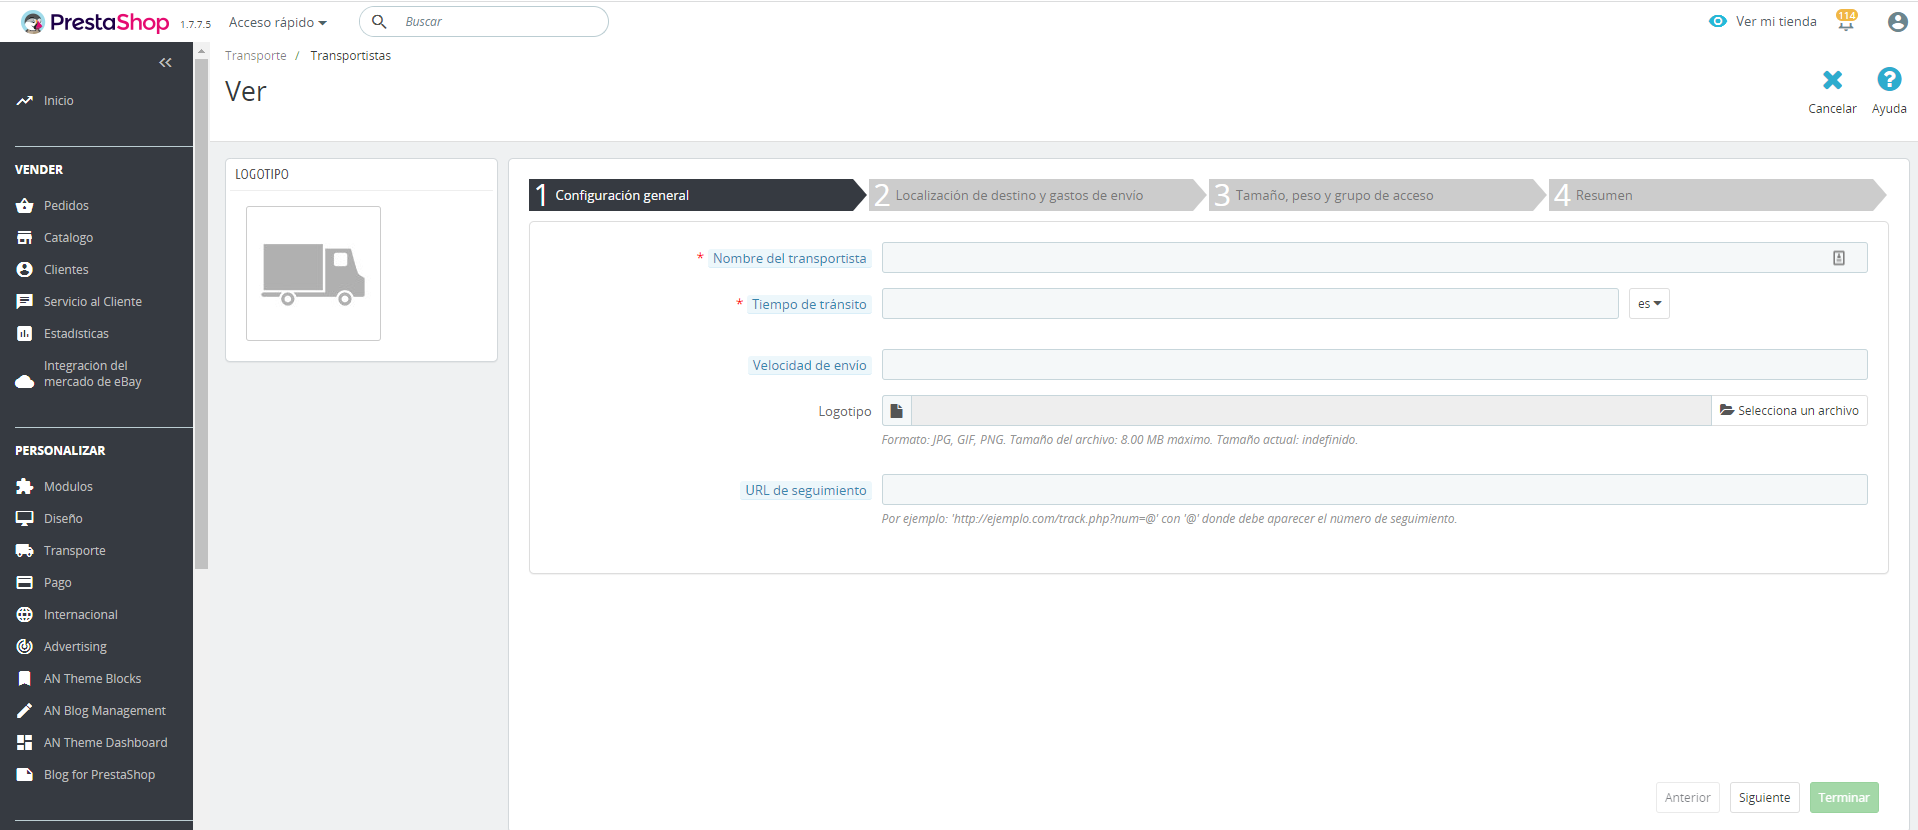Click the Logotipo file path field

1311,411
